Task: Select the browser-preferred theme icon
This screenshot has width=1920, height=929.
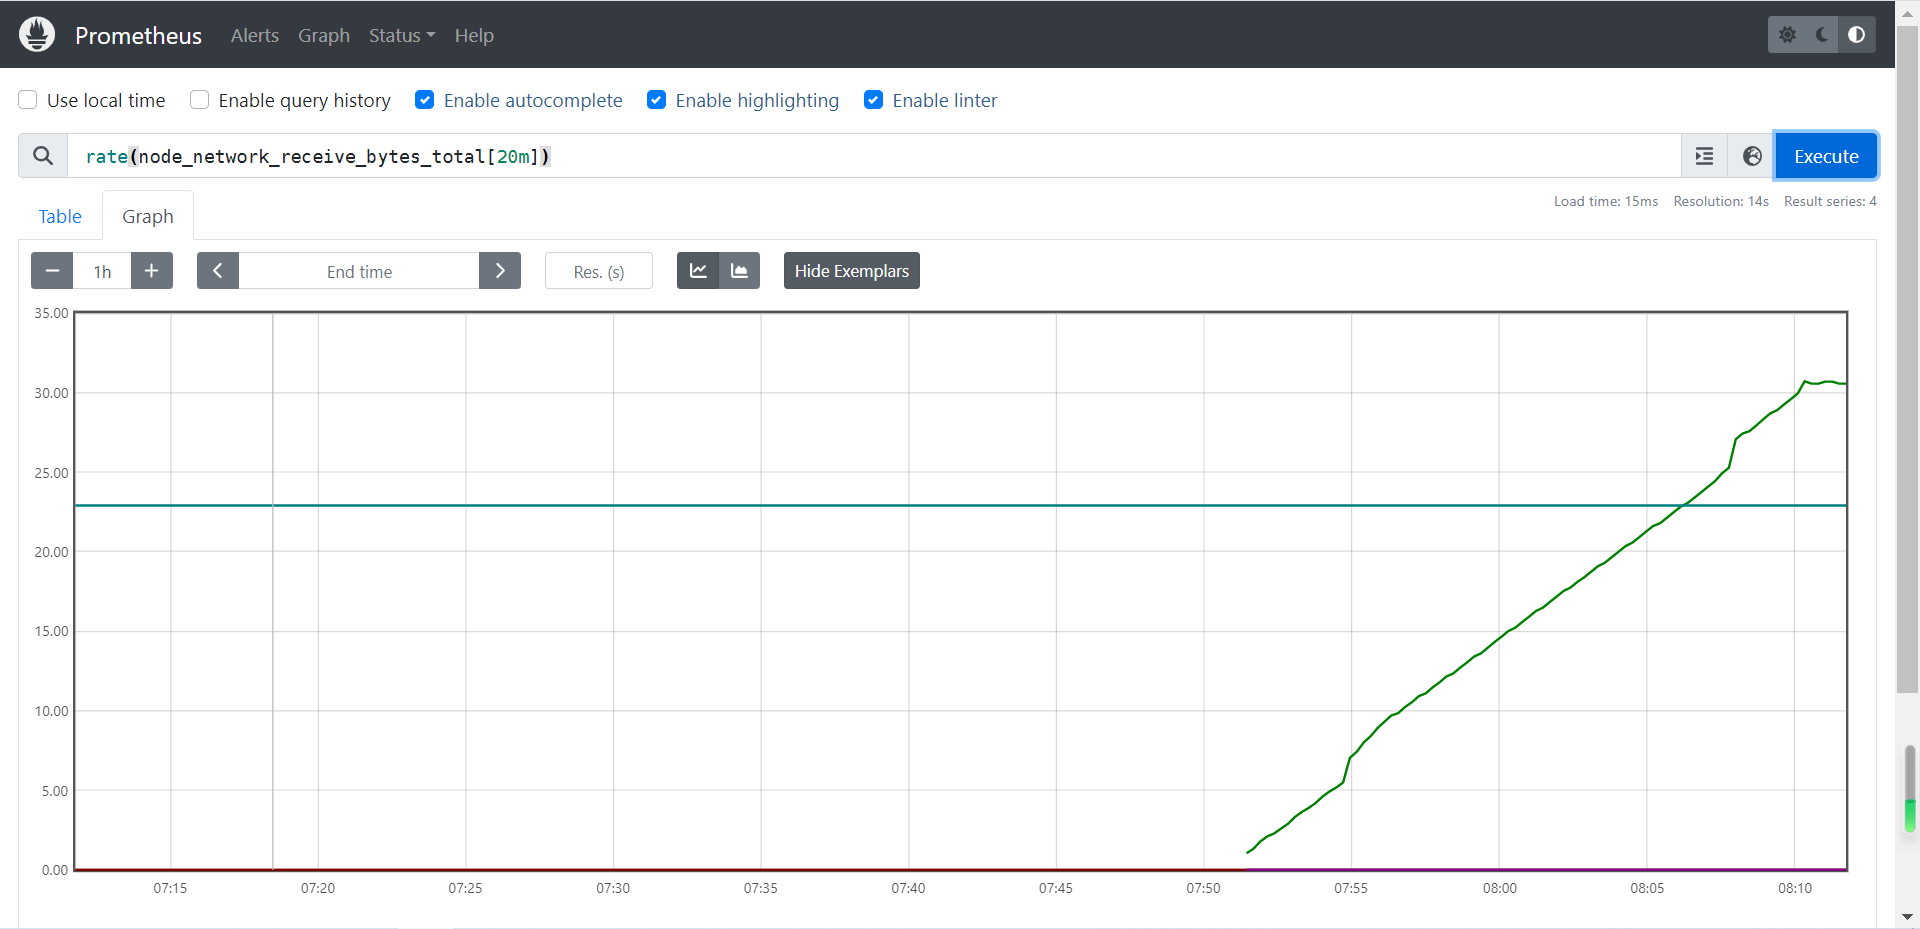Action: coord(1856,35)
